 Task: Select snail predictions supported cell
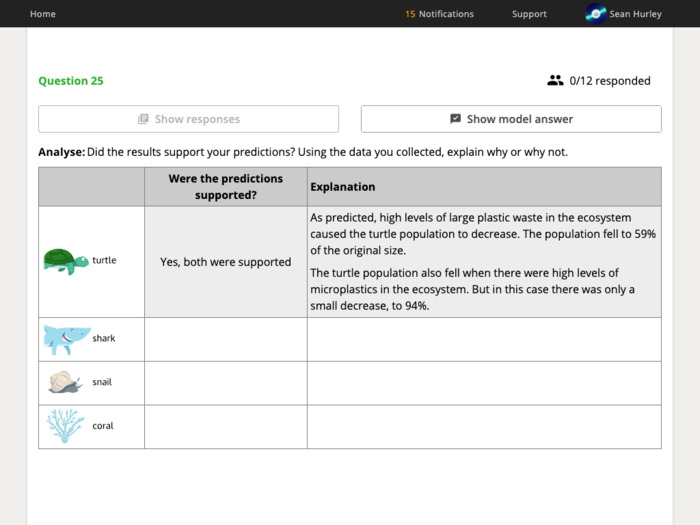[x=226, y=383]
